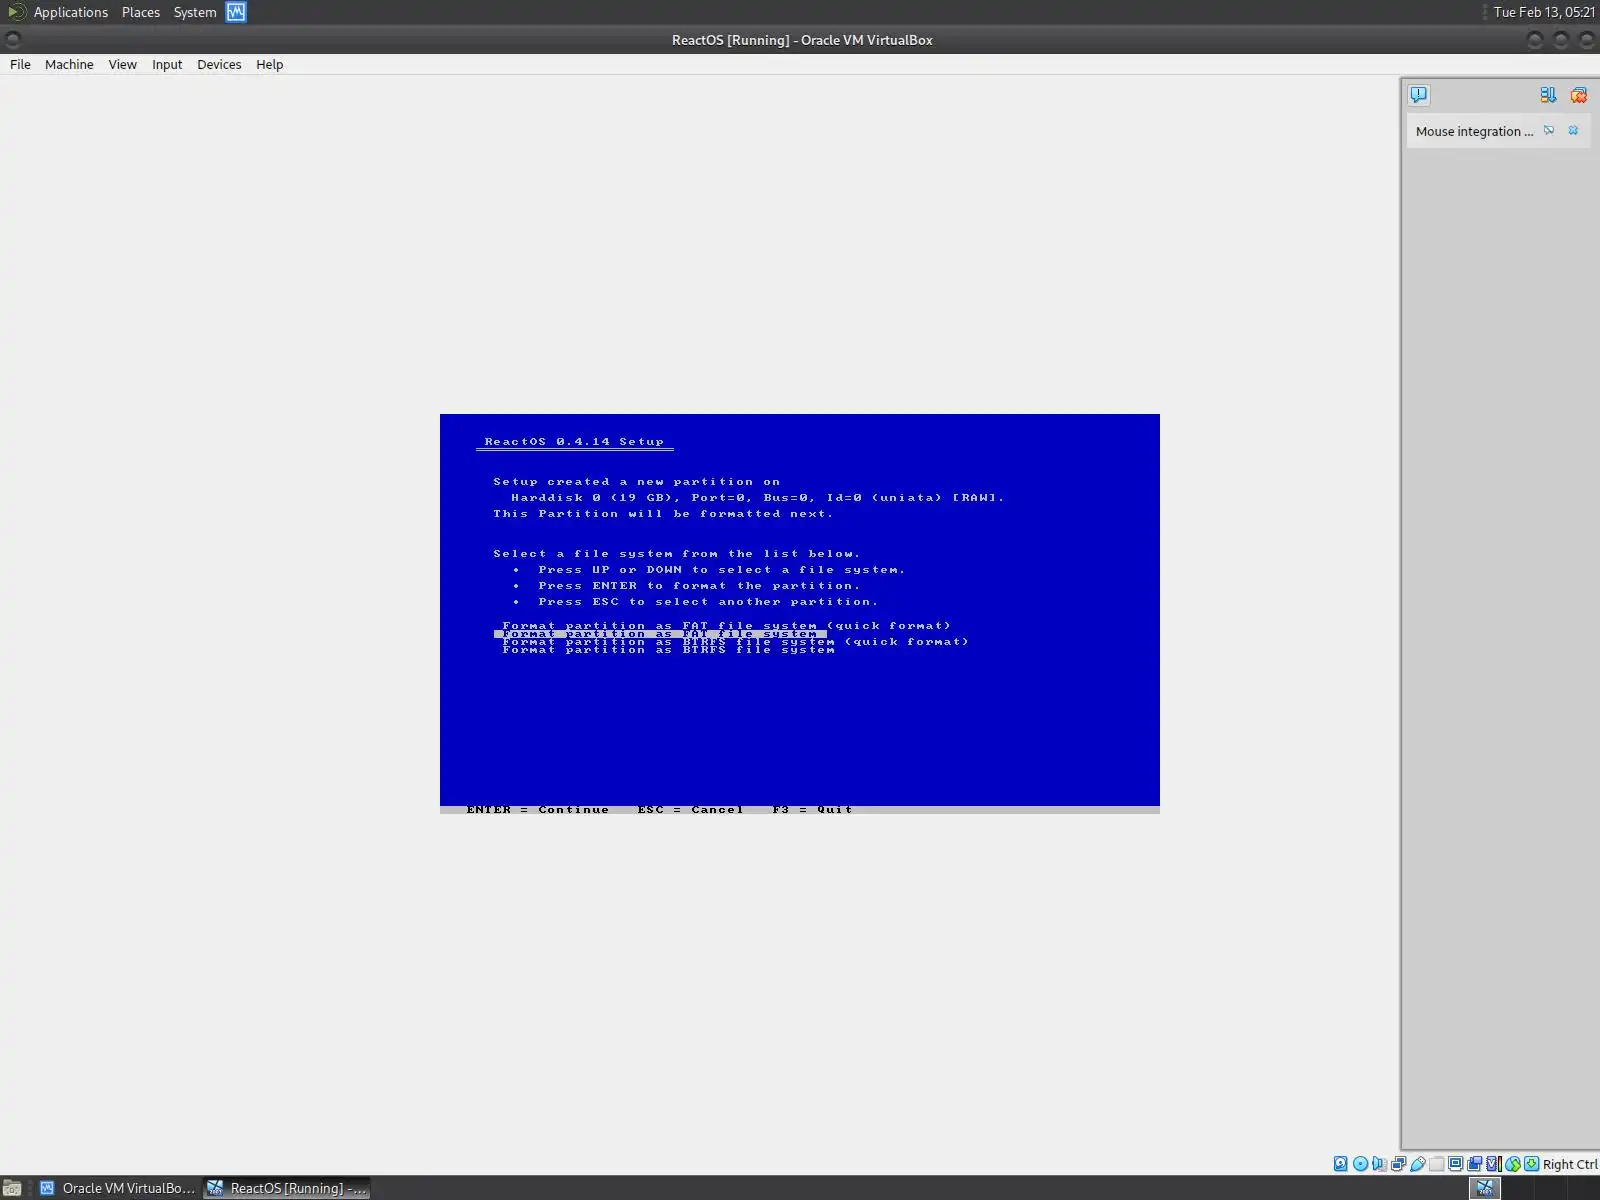The image size is (1600, 1200).
Task: Click the do-not-show-again icon on Mouse integration
Action: pyautogui.click(x=1549, y=131)
